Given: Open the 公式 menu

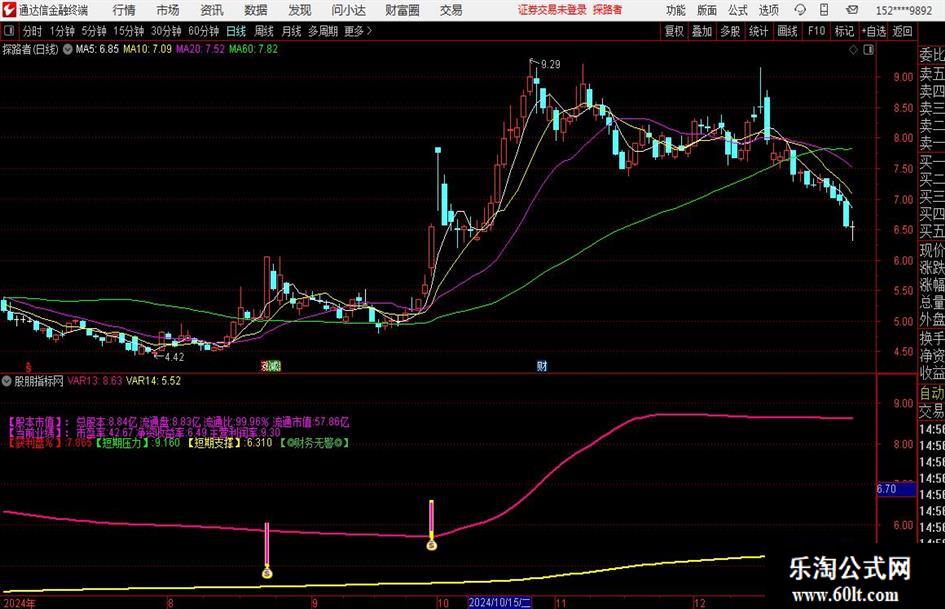Looking at the screenshot, I should [738, 10].
